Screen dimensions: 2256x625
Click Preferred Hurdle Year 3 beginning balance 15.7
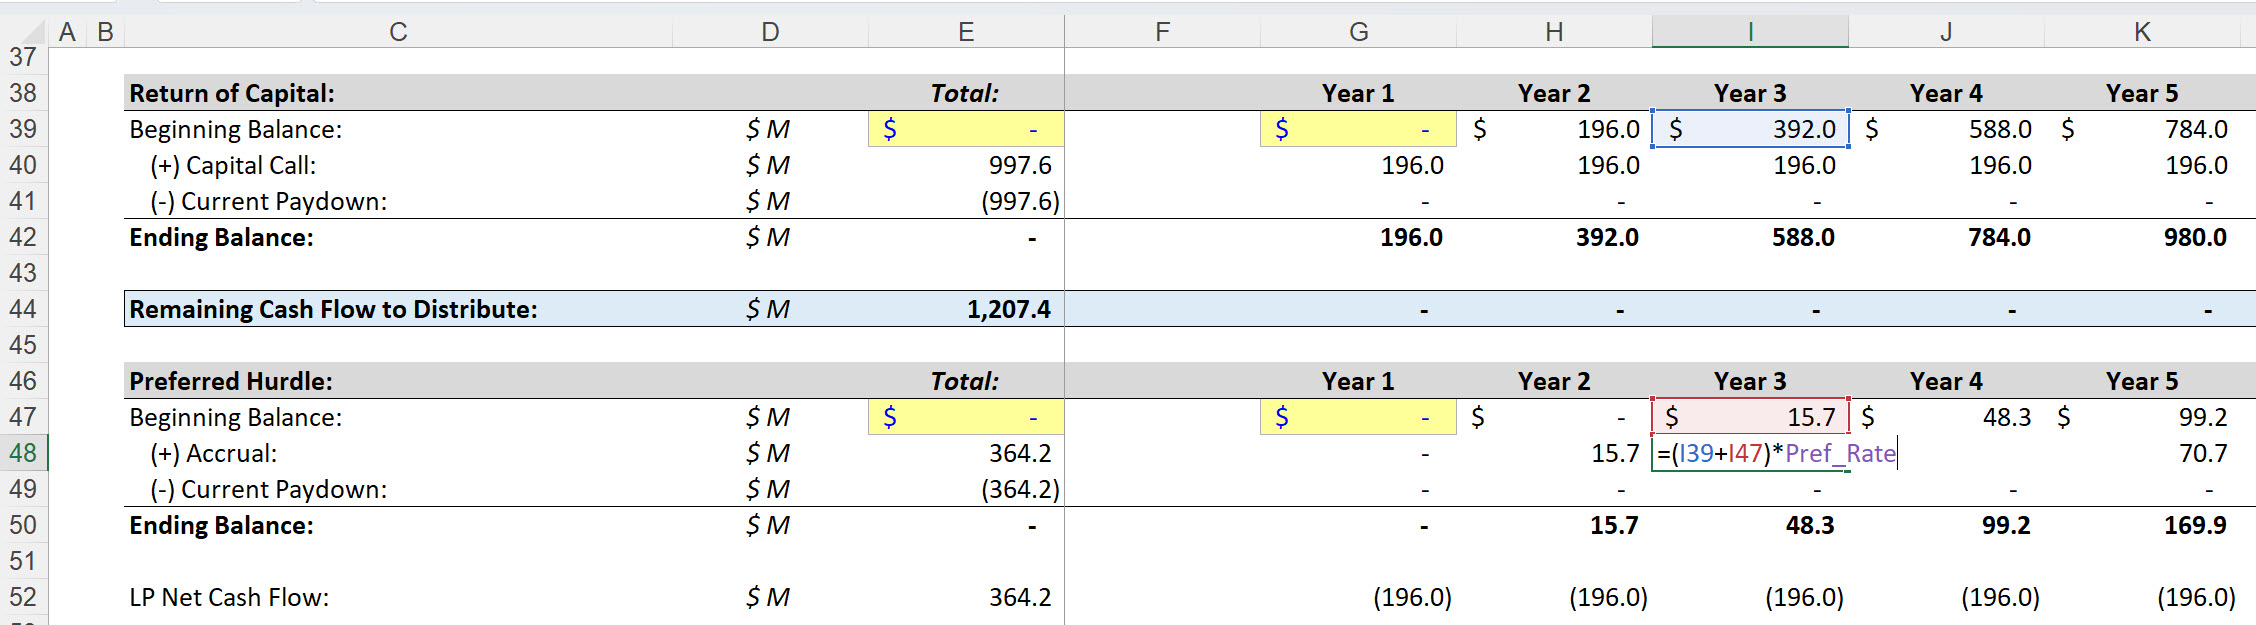pyautogui.click(x=1750, y=417)
